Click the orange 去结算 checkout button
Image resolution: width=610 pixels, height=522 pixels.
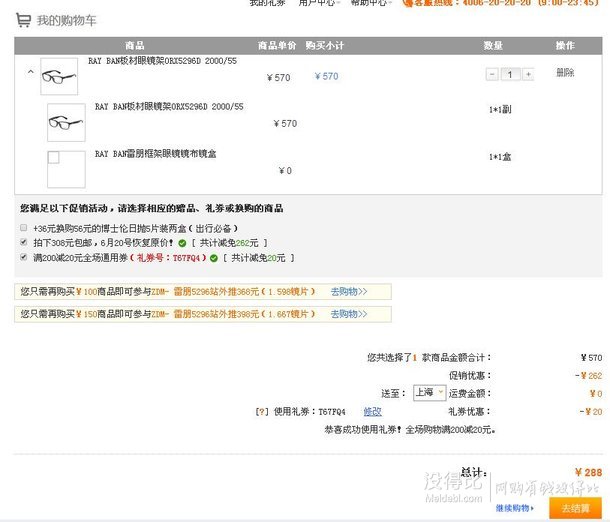pos(575,508)
